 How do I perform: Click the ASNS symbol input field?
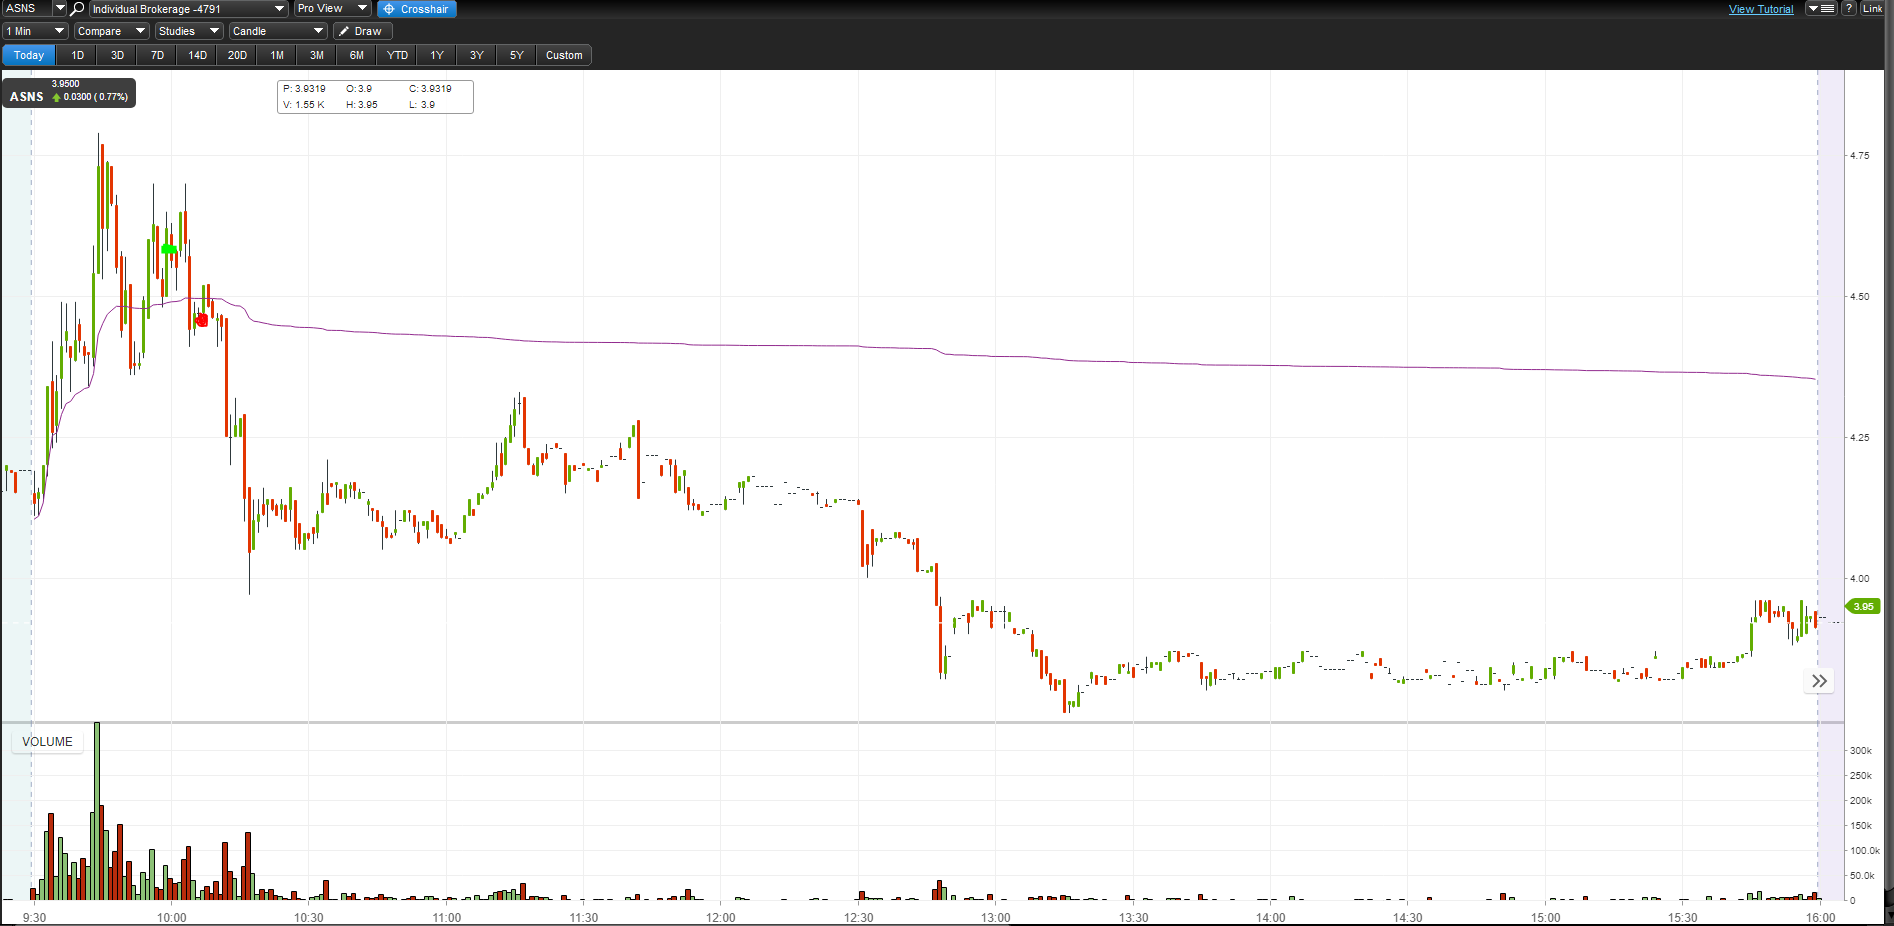click(x=26, y=9)
